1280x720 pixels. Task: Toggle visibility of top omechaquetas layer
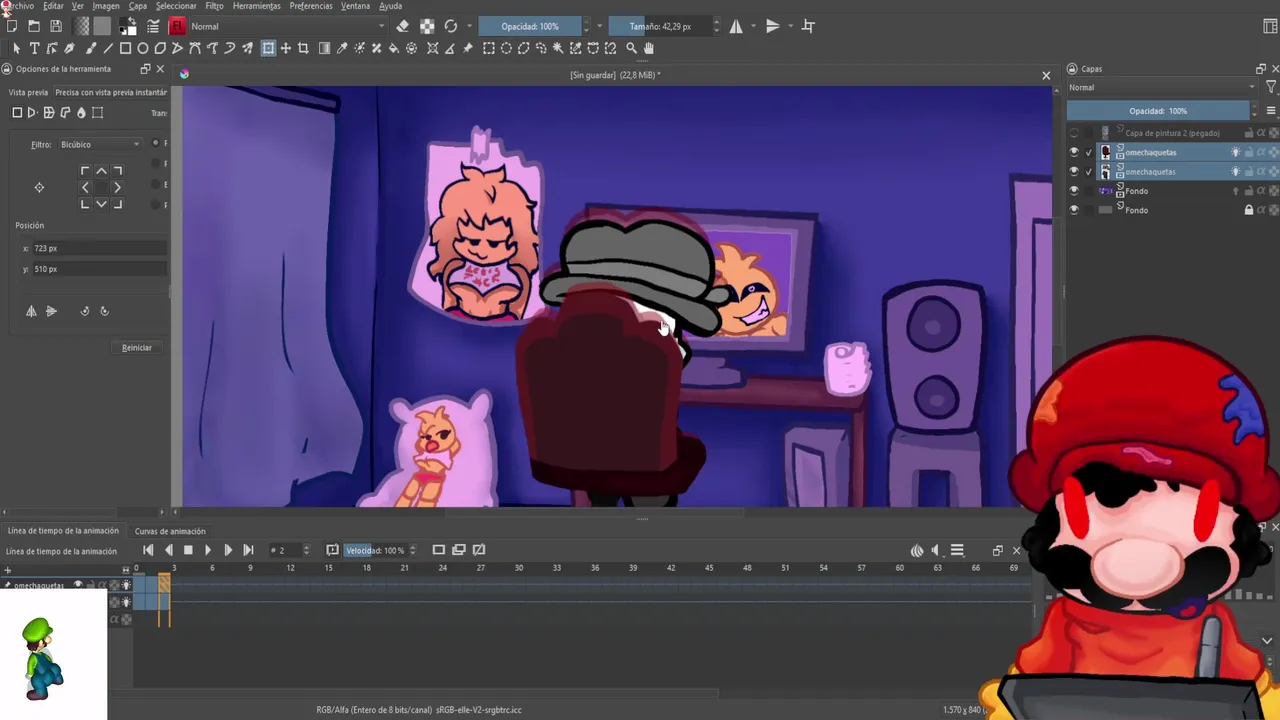[1074, 152]
